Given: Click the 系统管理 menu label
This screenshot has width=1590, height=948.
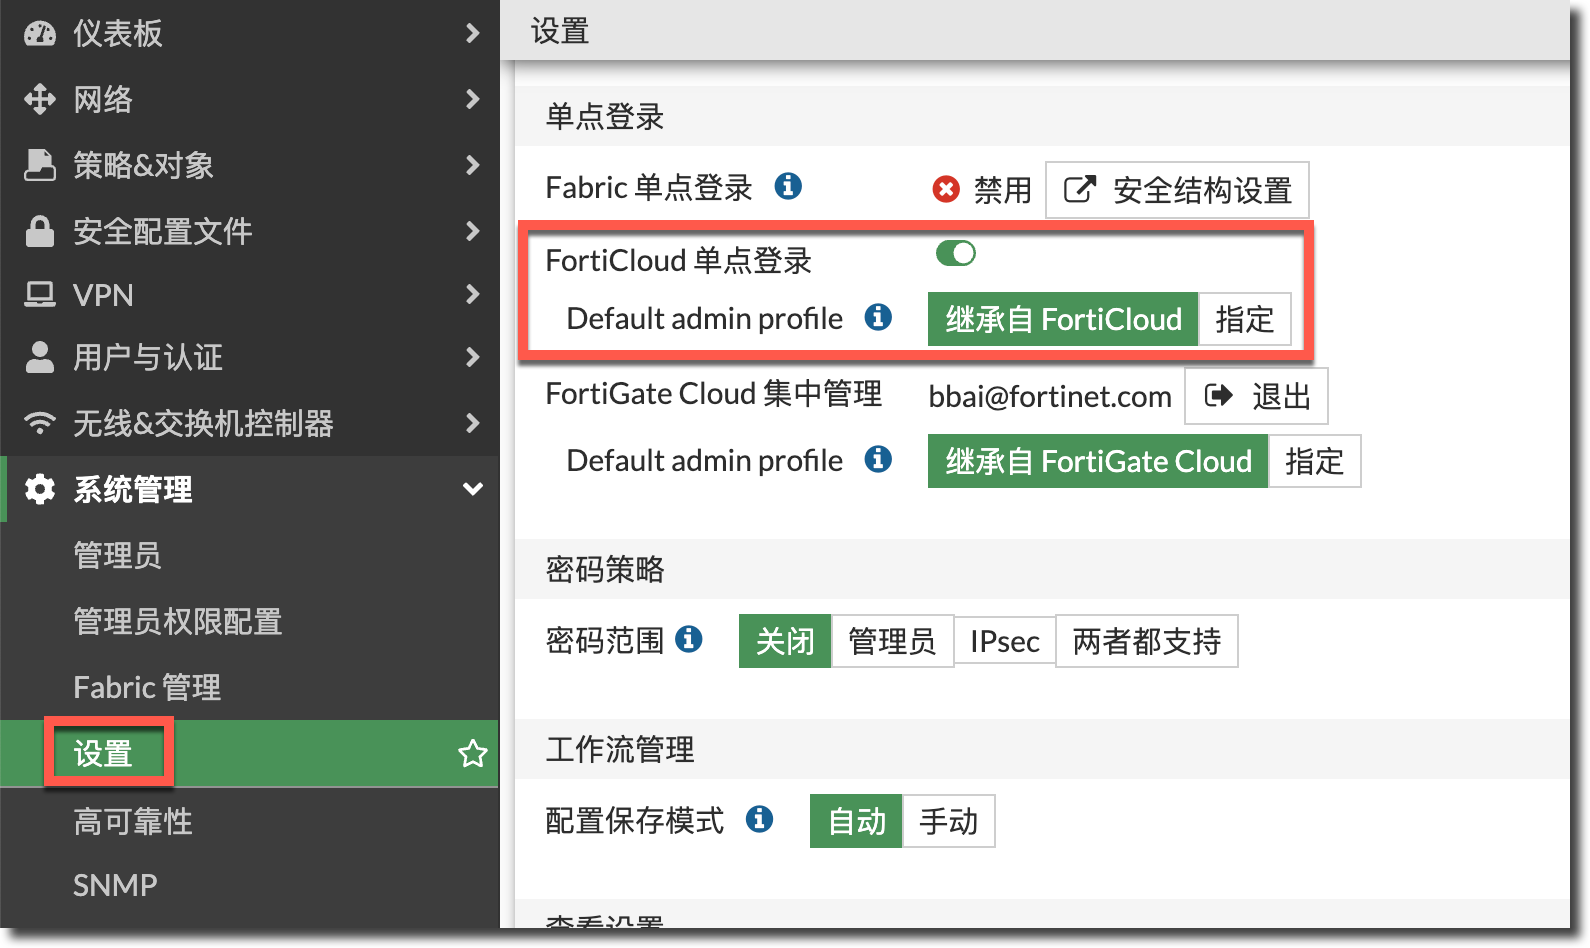Looking at the screenshot, I should (133, 489).
